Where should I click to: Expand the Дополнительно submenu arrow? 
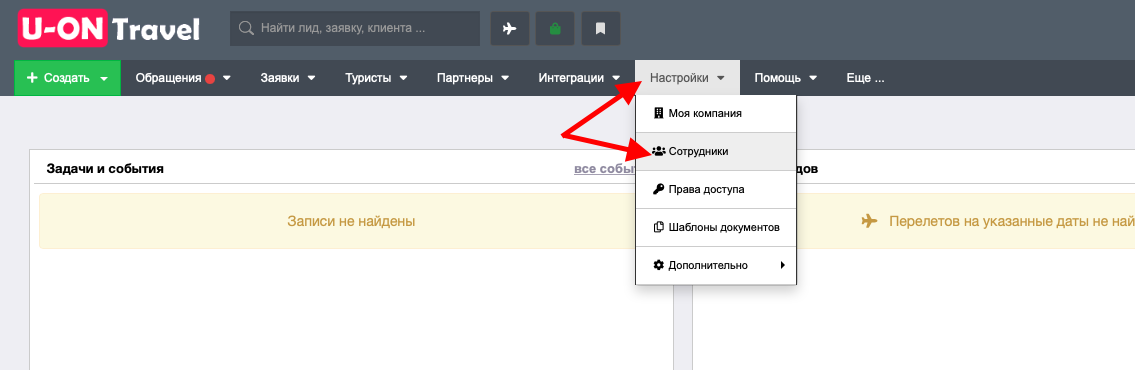click(782, 265)
